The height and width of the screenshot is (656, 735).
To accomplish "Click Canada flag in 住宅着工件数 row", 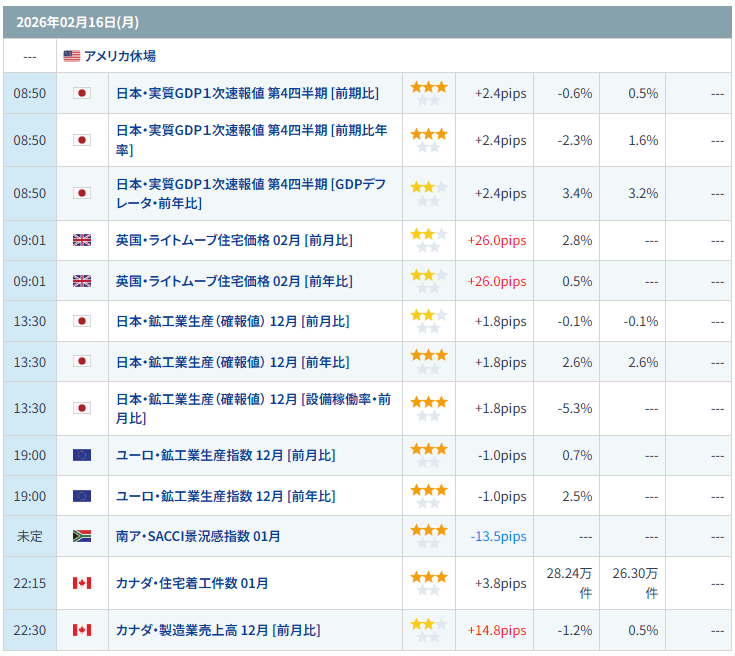I will coord(82,583).
